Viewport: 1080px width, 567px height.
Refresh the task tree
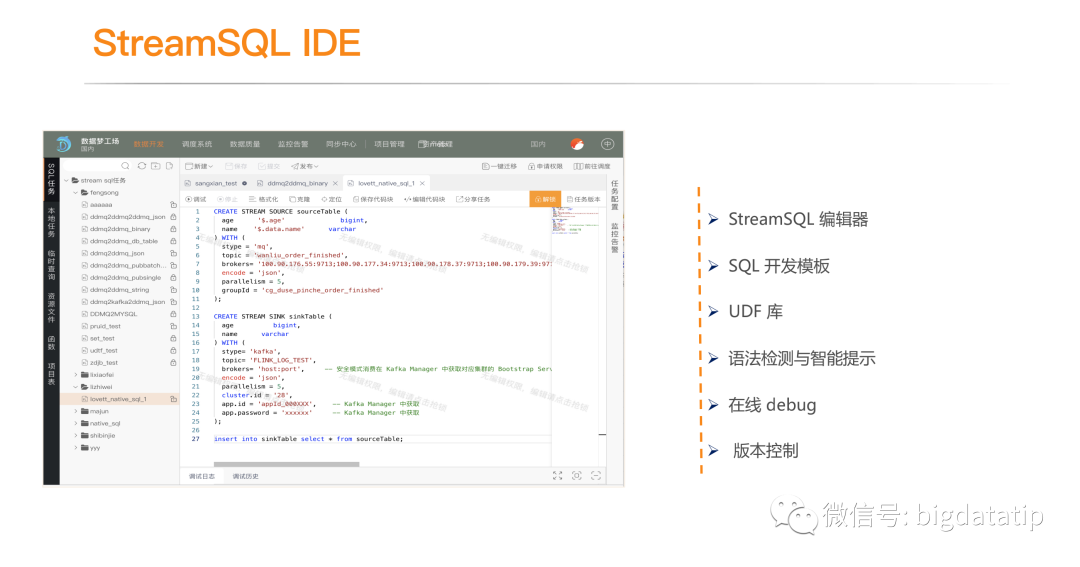coord(141,166)
